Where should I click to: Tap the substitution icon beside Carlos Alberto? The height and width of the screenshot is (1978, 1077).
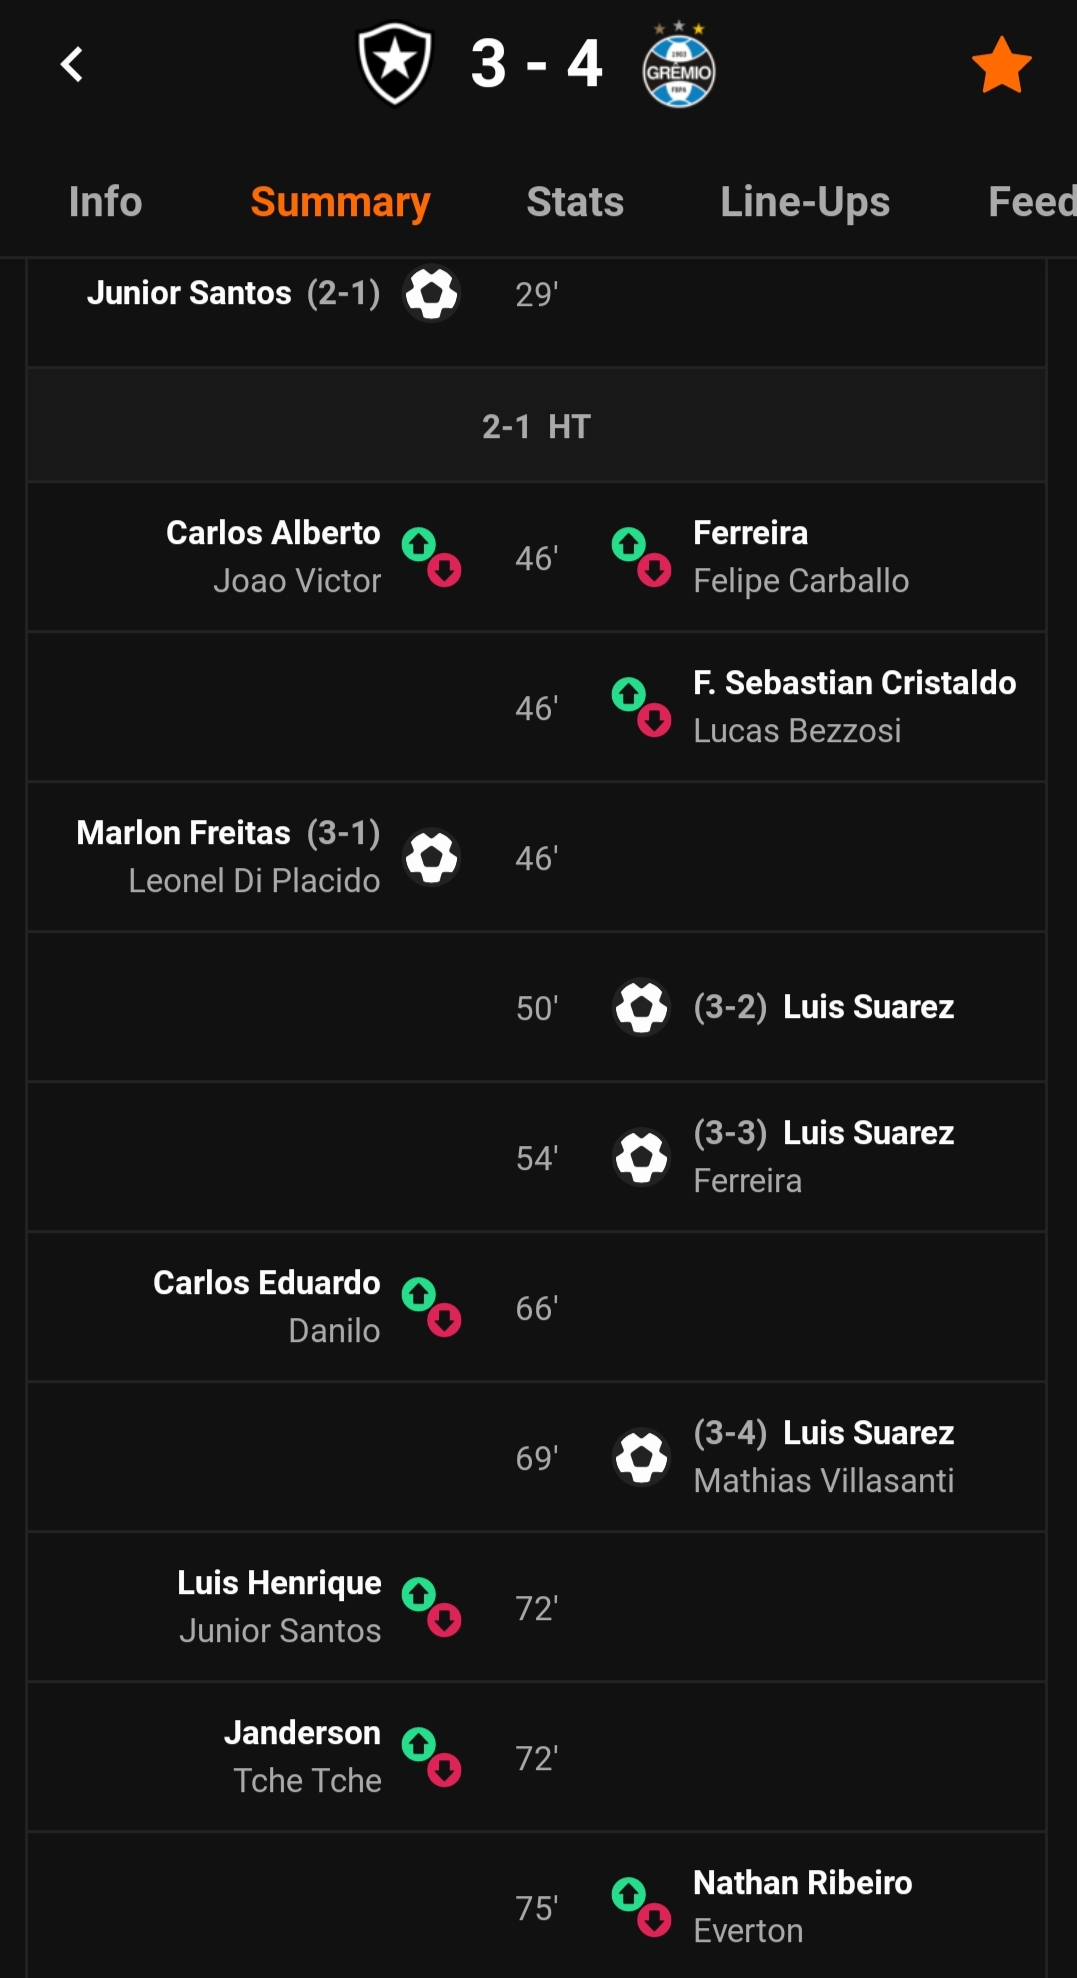(431, 557)
